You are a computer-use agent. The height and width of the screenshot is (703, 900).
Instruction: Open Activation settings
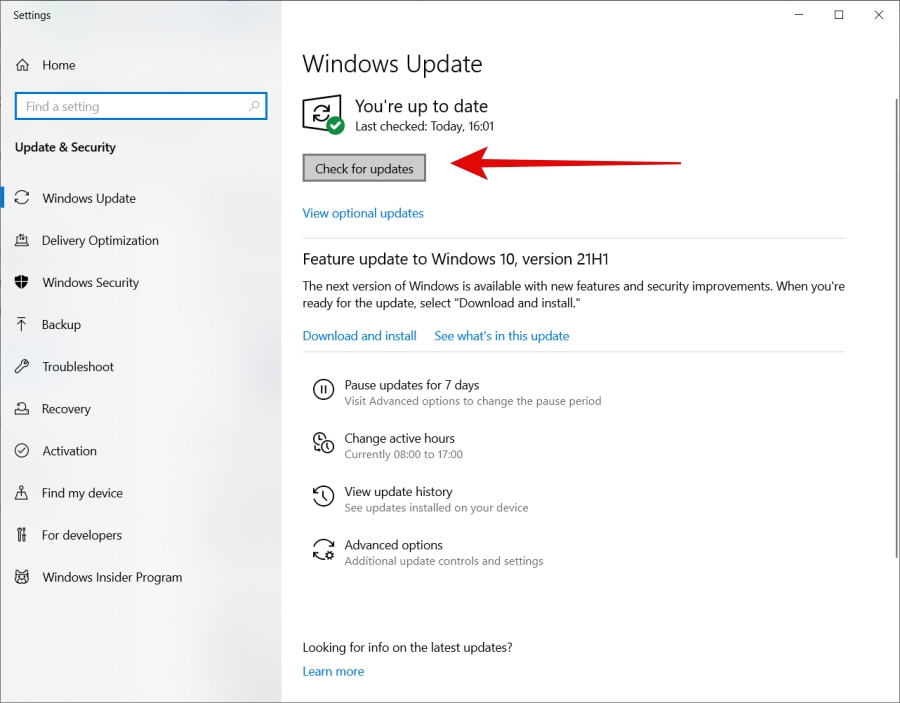click(x=69, y=451)
